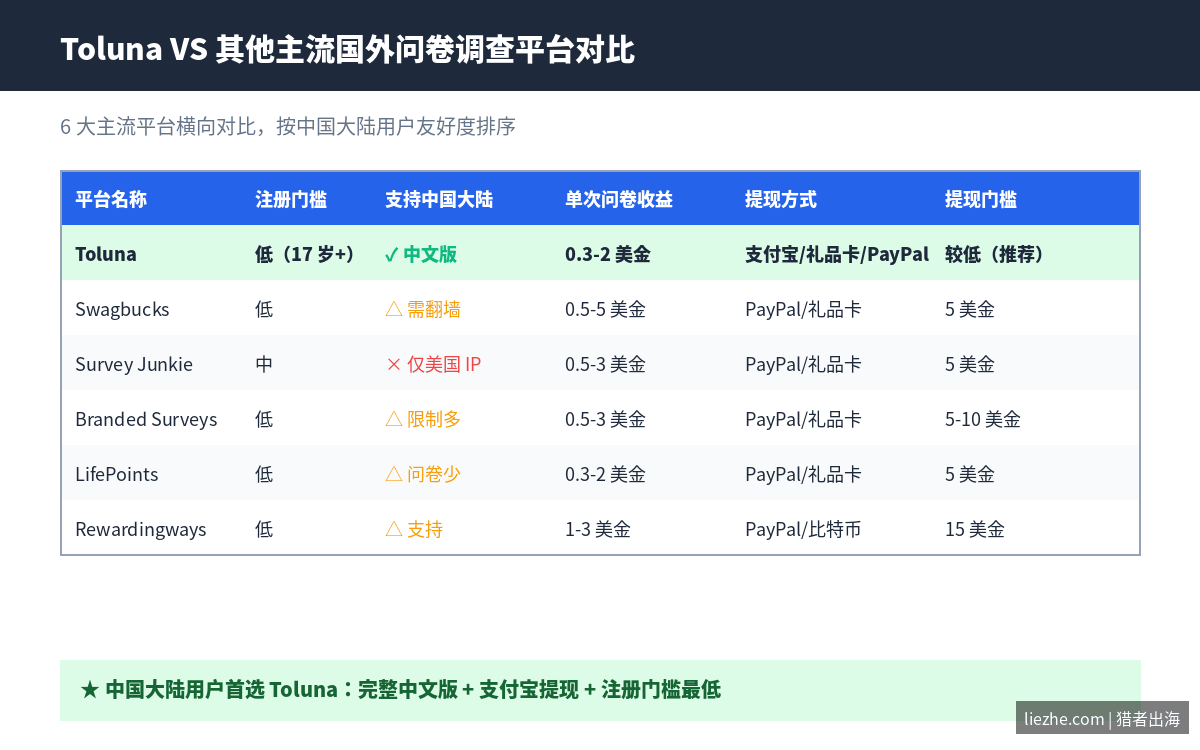Click "低" in the LifePoints row
Image resolution: width=1200 pixels, height=750 pixels.
pyautogui.click(x=264, y=474)
